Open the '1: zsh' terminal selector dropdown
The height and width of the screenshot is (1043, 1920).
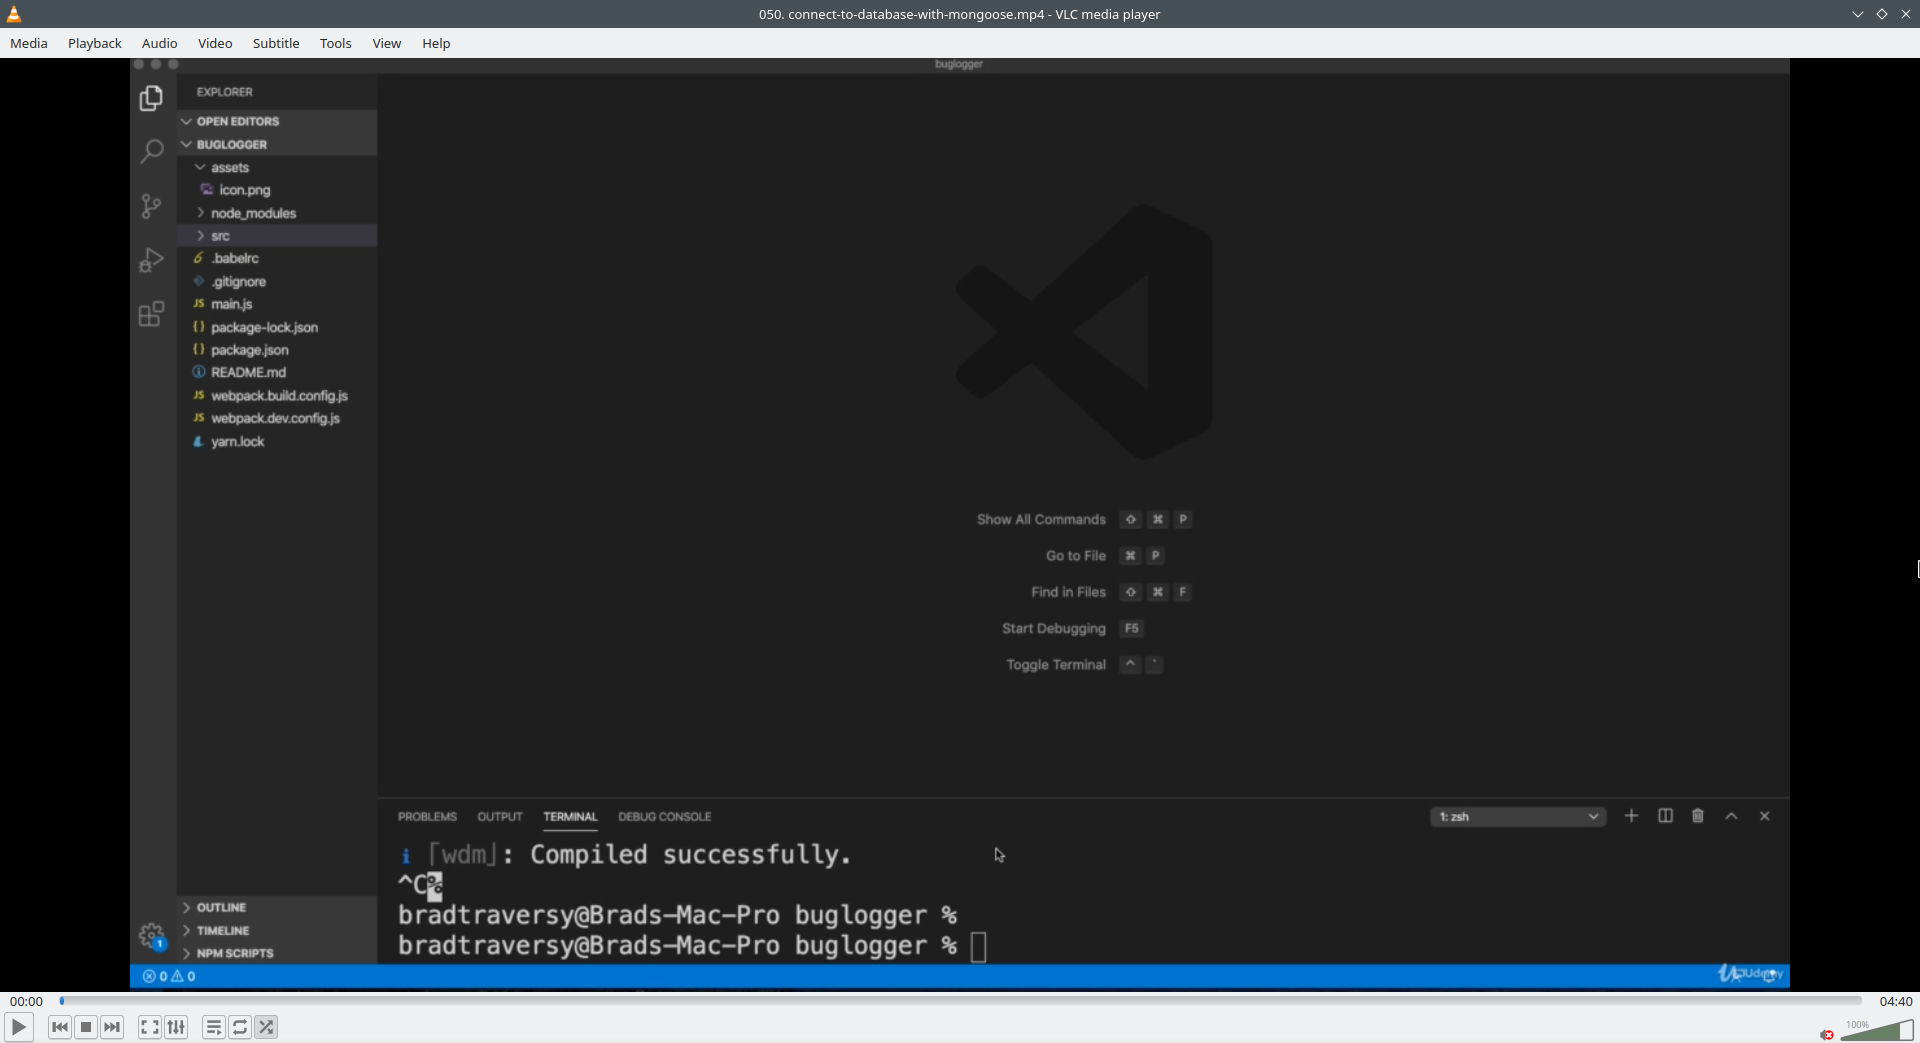pos(1518,816)
